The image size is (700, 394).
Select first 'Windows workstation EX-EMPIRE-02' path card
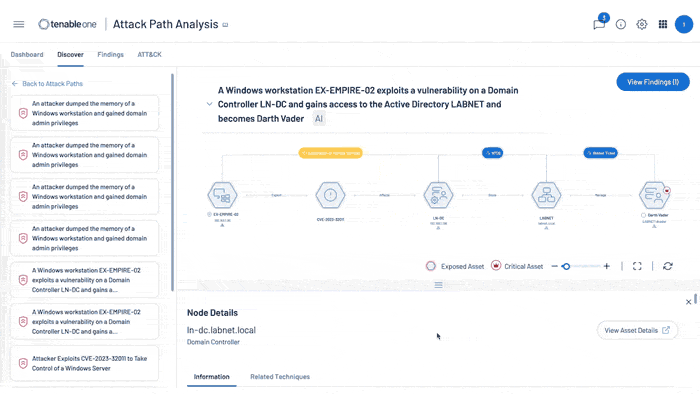point(84,280)
